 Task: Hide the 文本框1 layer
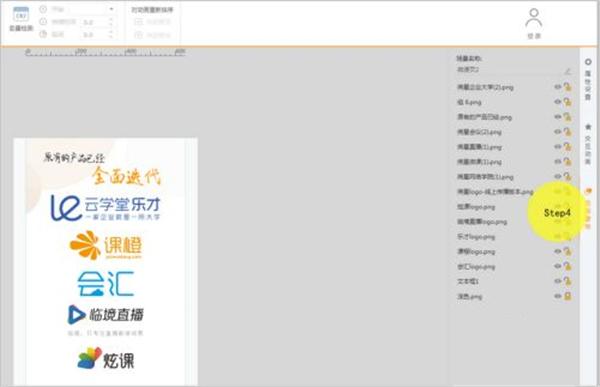[x=558, y=281]
